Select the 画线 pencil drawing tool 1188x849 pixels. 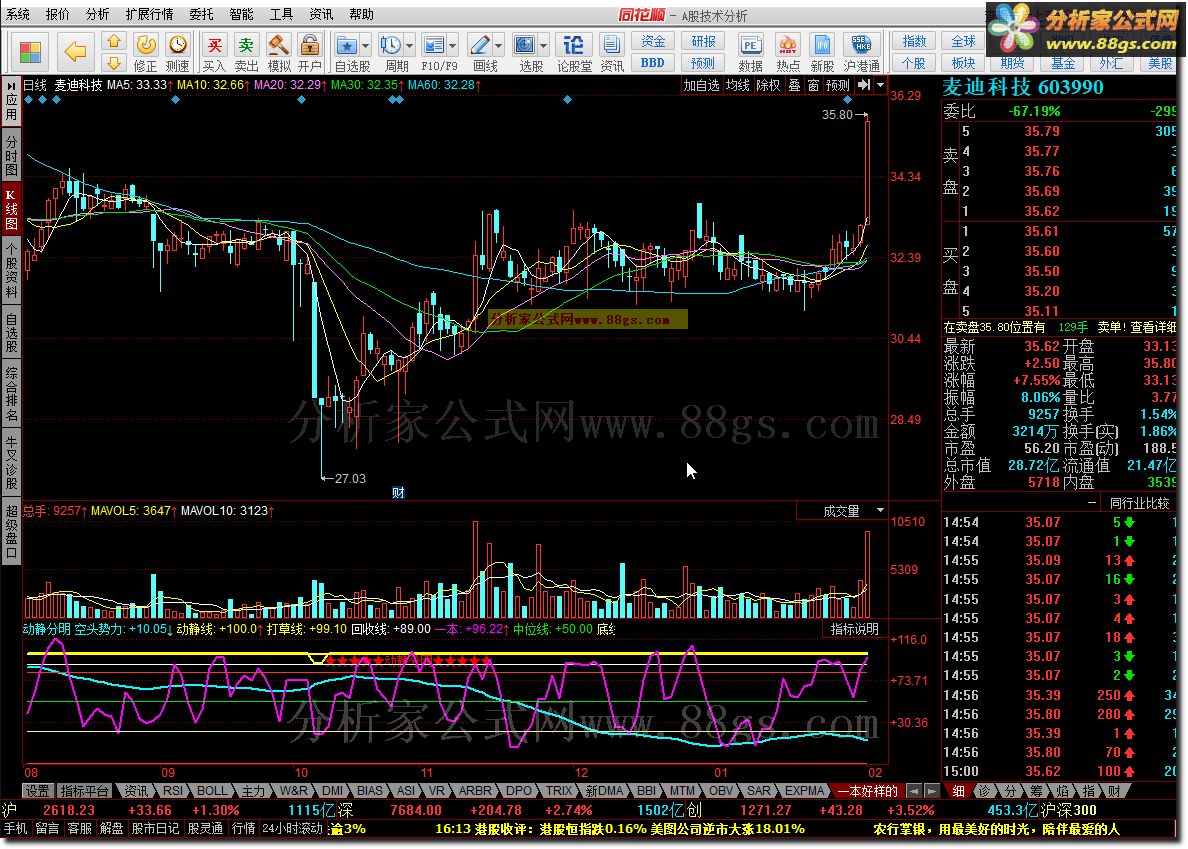click(x=480, y=45)
